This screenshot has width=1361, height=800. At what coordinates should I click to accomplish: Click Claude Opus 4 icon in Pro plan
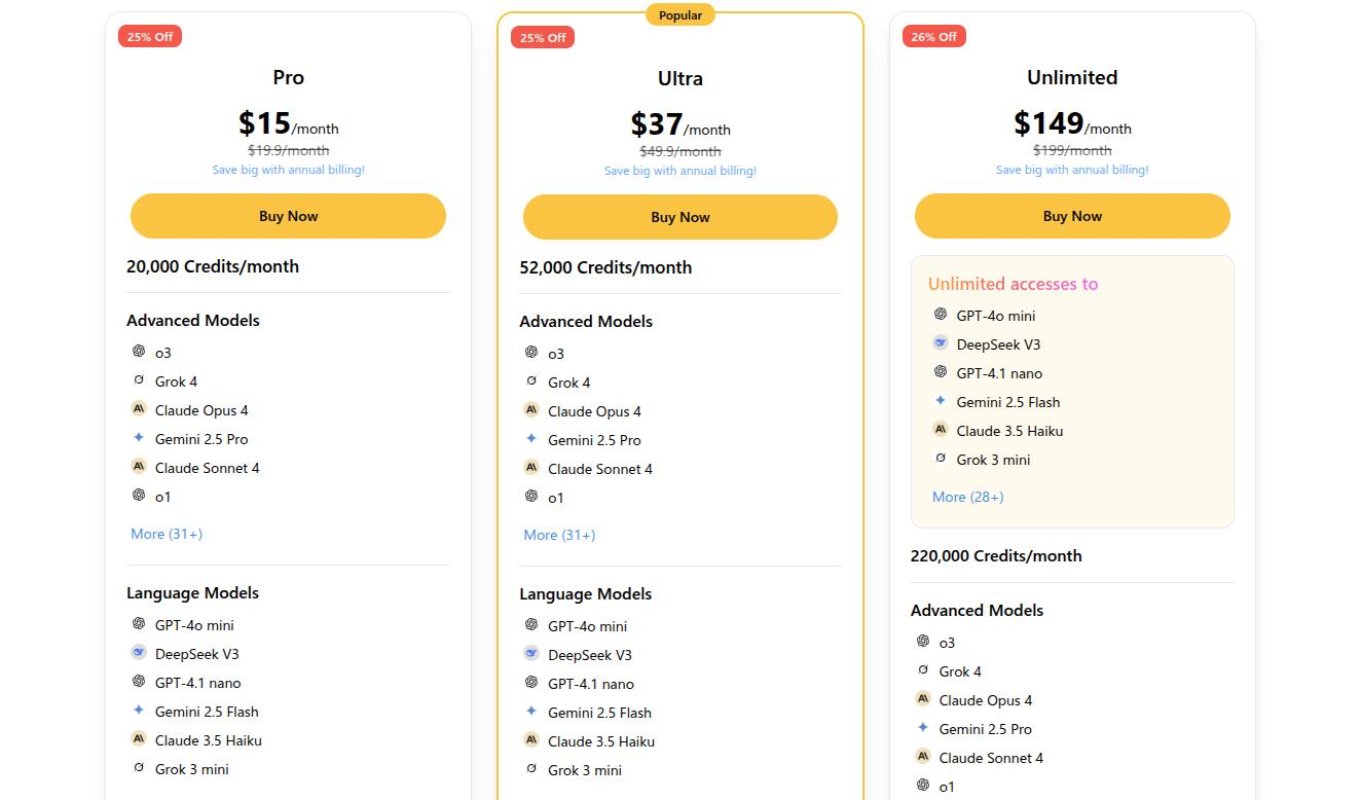pyautogui.click(x=138, y=409)
